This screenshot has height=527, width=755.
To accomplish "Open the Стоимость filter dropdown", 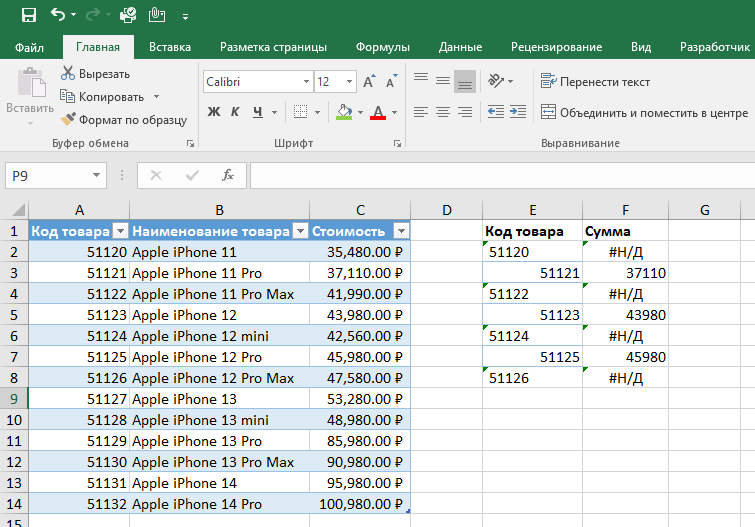I will (401, 231).
